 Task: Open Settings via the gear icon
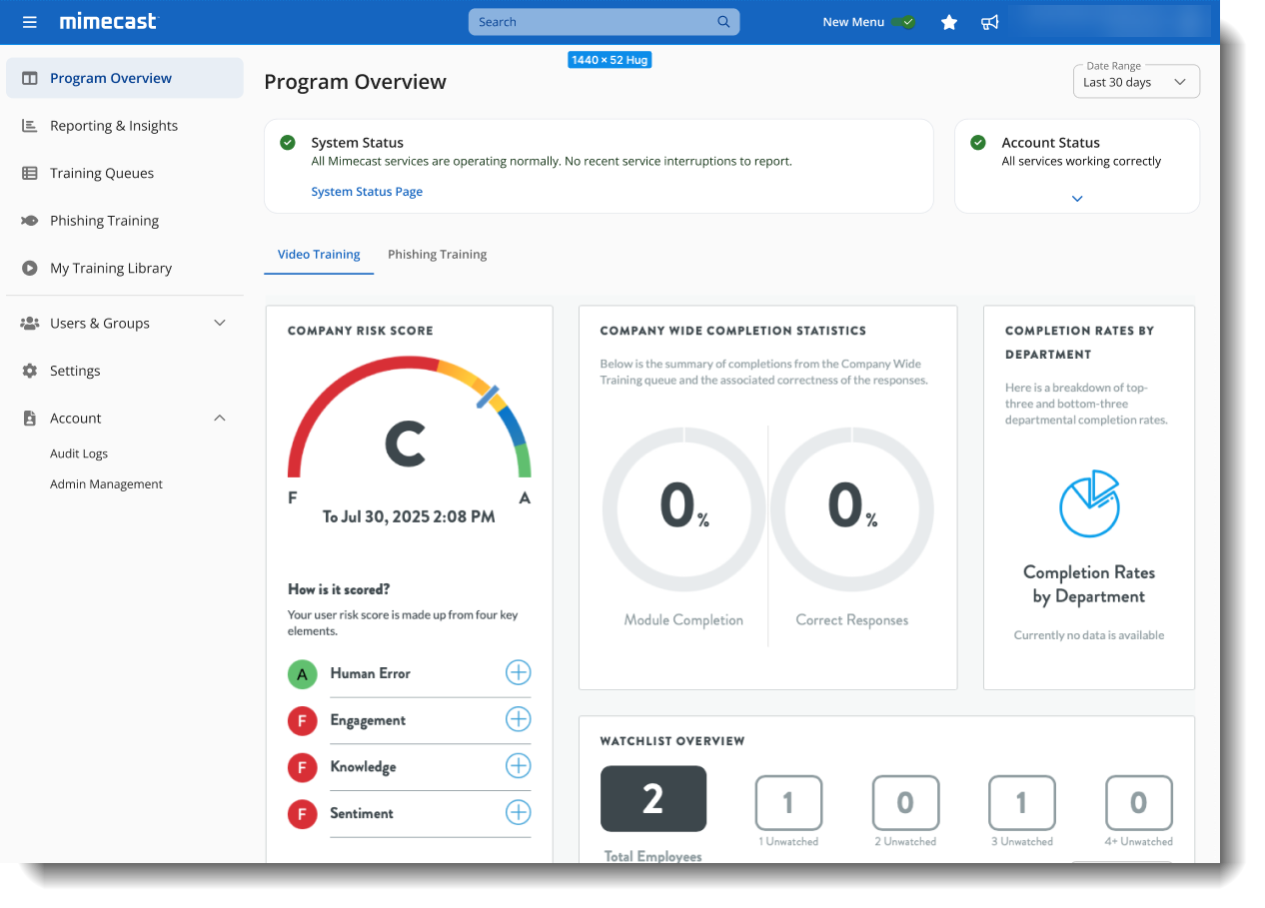[x=30, y=371]
